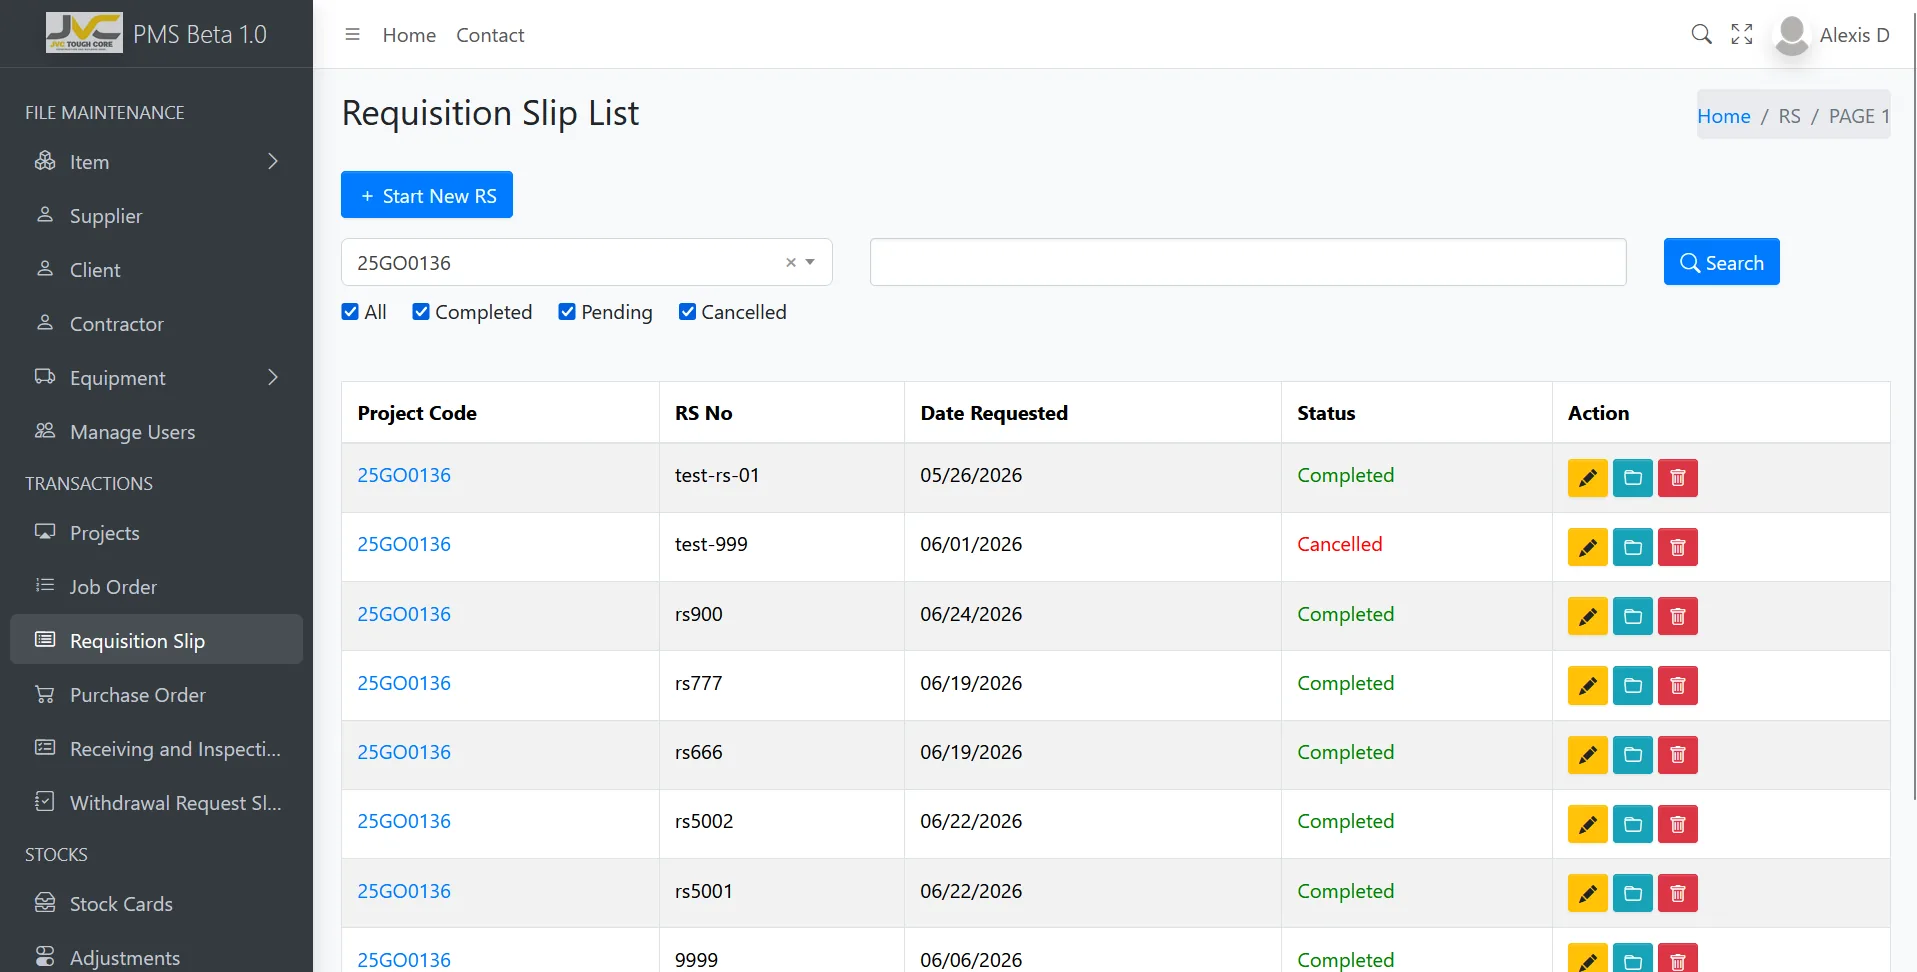
Task: Delete requisition rs900 with trash icon
Action: 1678,616
